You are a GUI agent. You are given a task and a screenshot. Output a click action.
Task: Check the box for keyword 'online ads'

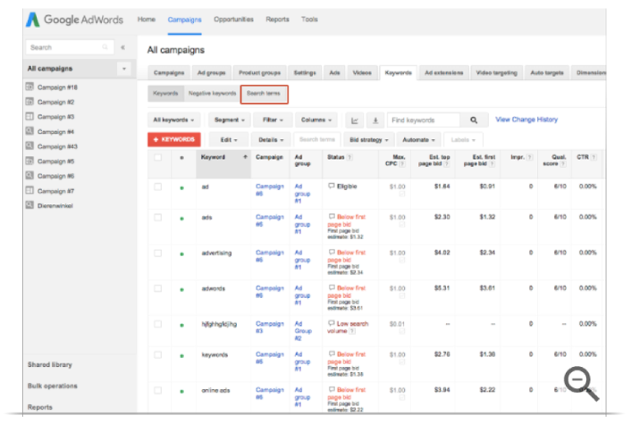(x=158, y=390)
